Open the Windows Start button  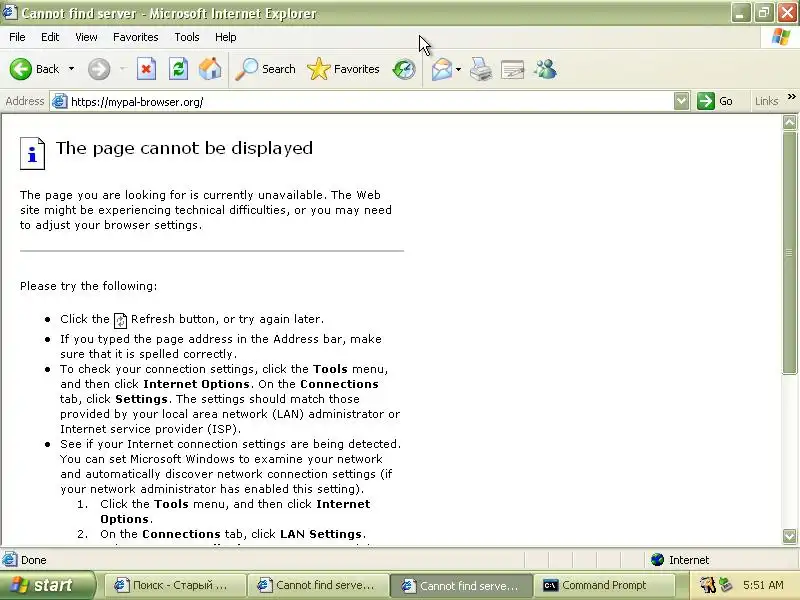coord(46,585)
